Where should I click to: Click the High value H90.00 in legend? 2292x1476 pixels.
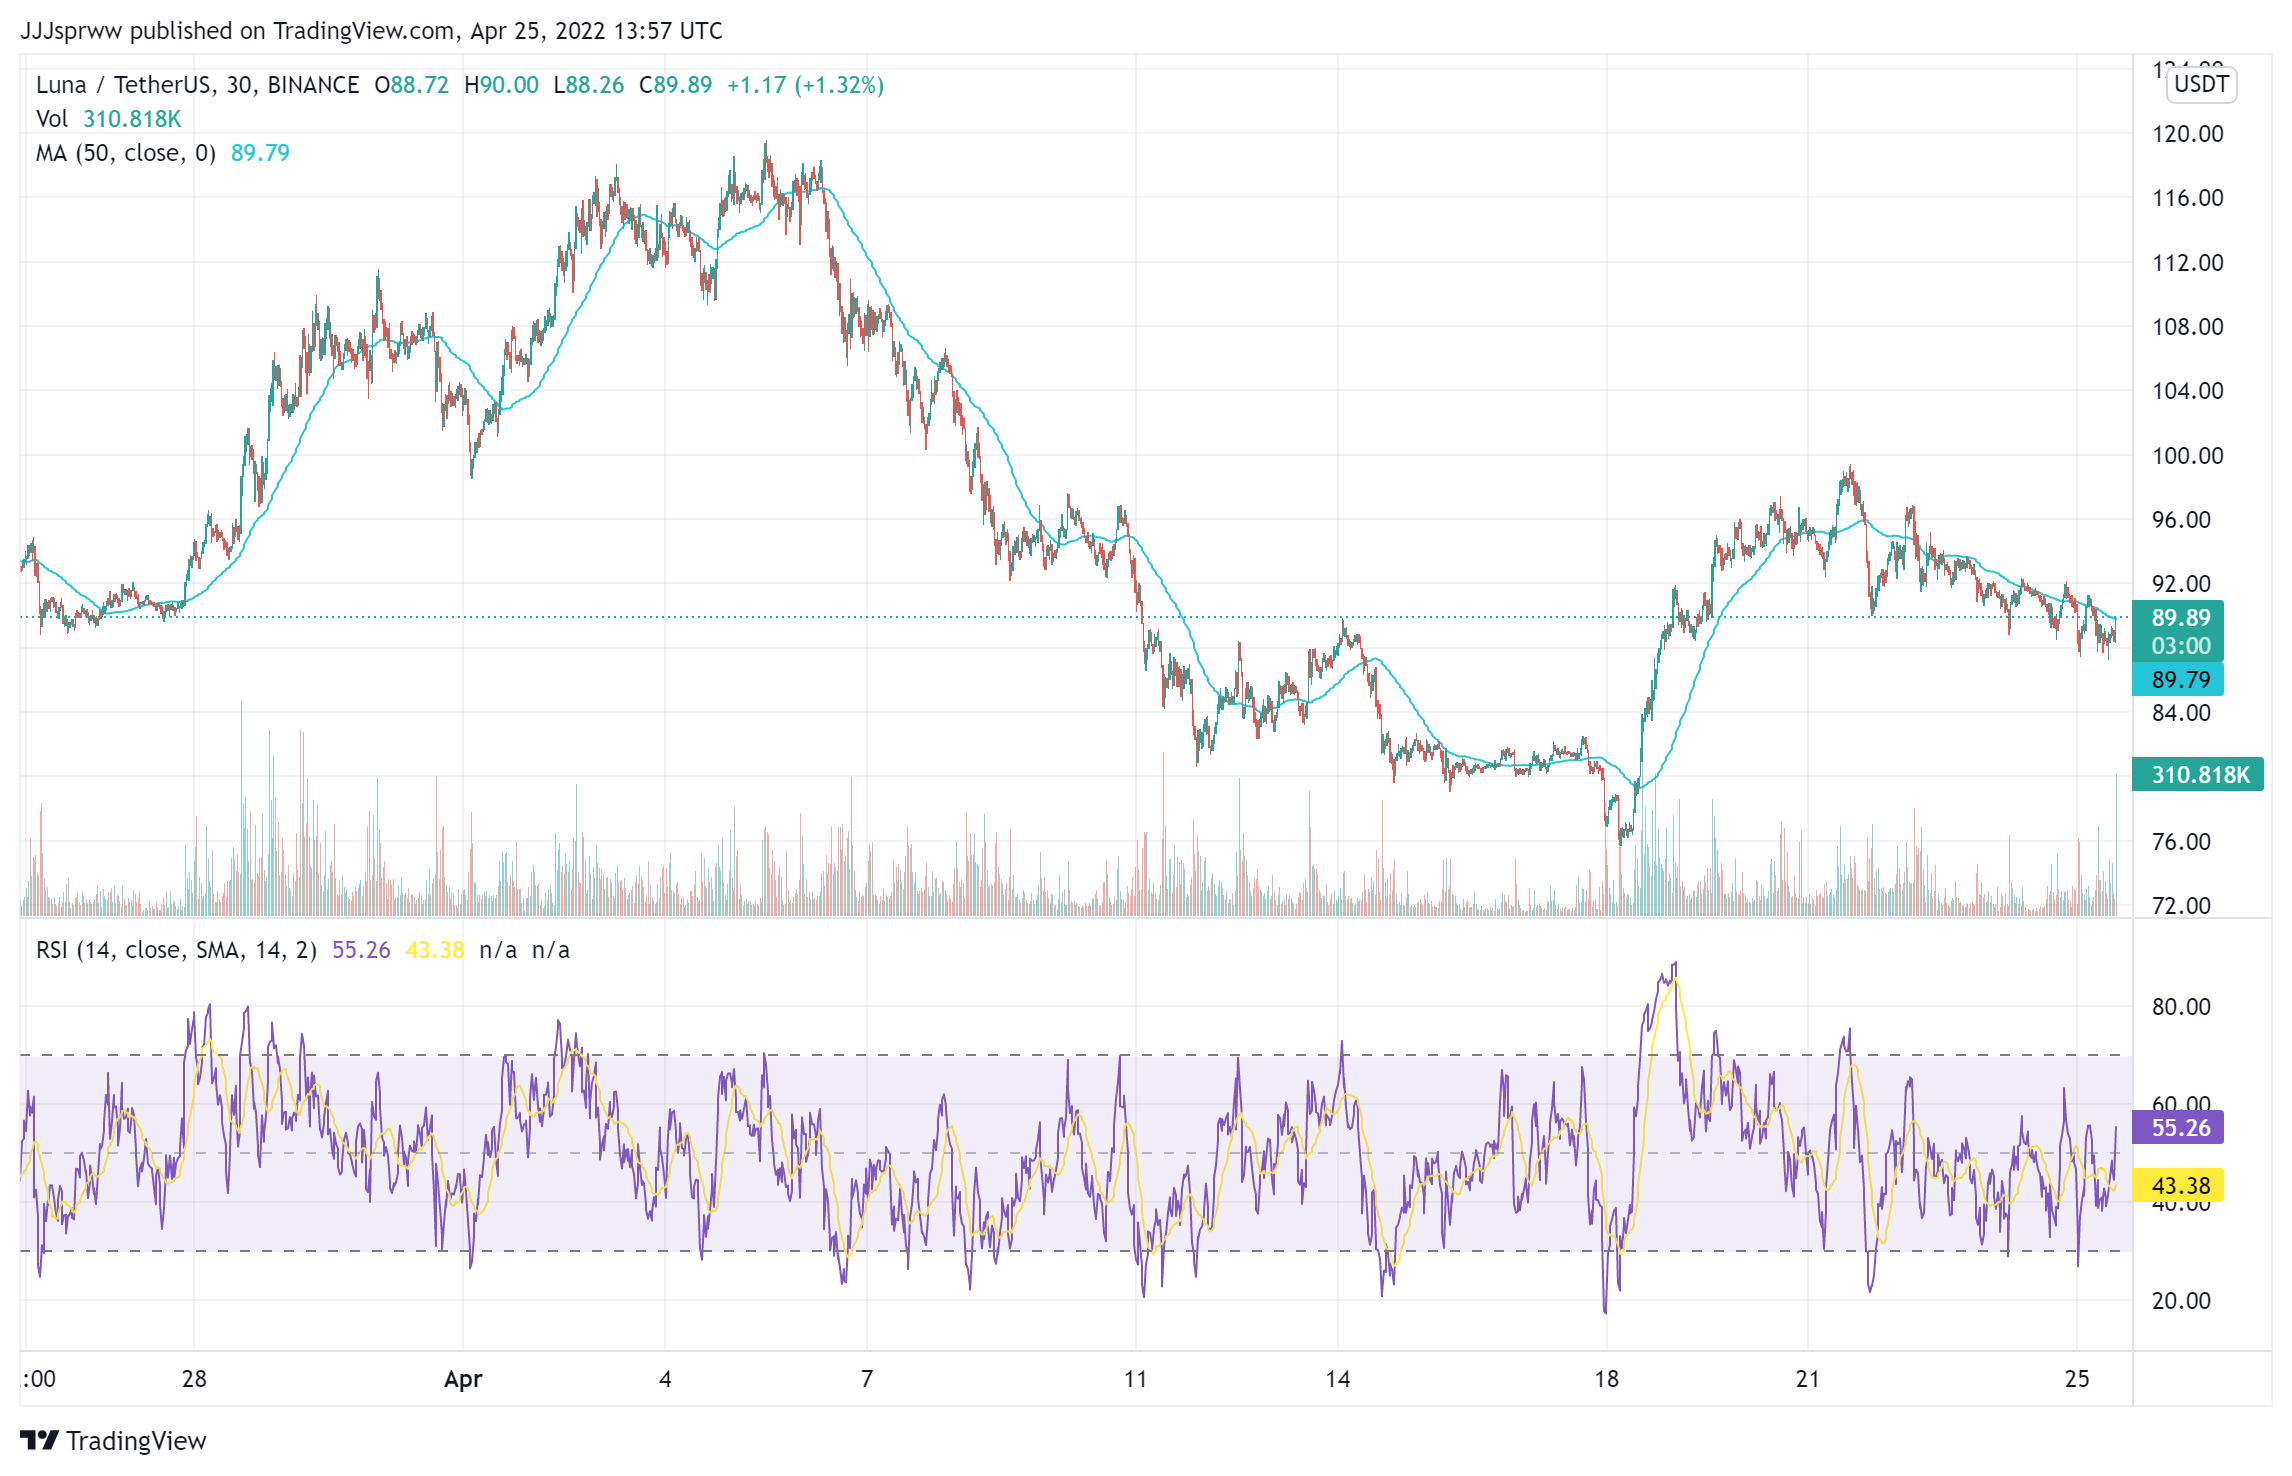[x=501, y=85]
